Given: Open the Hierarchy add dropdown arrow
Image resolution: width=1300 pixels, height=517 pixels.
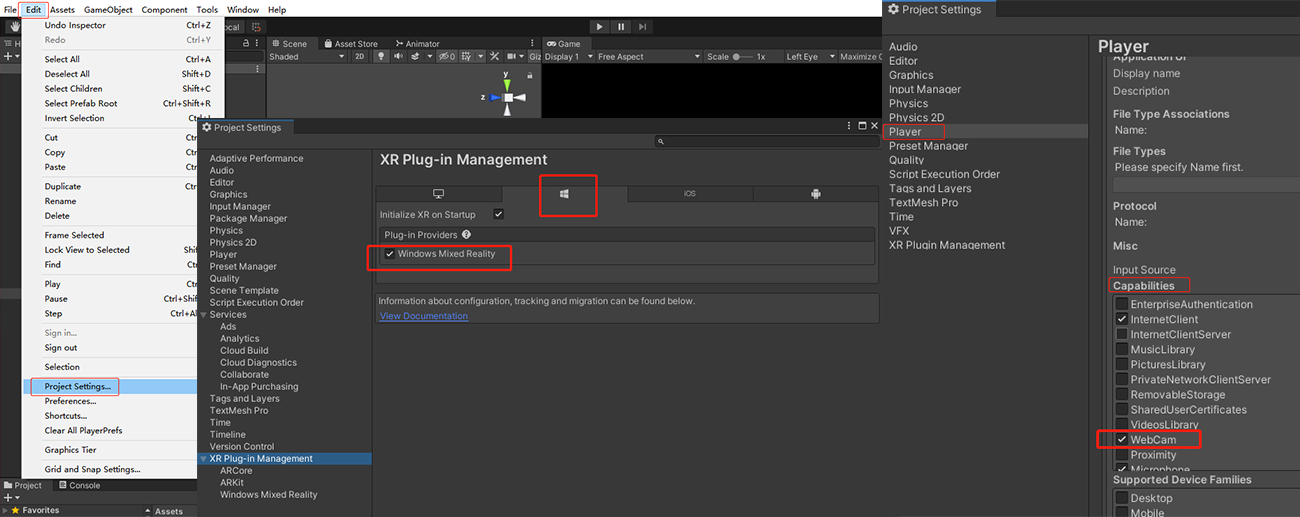Looking at the screenshot, I should [x=16, y=57].
